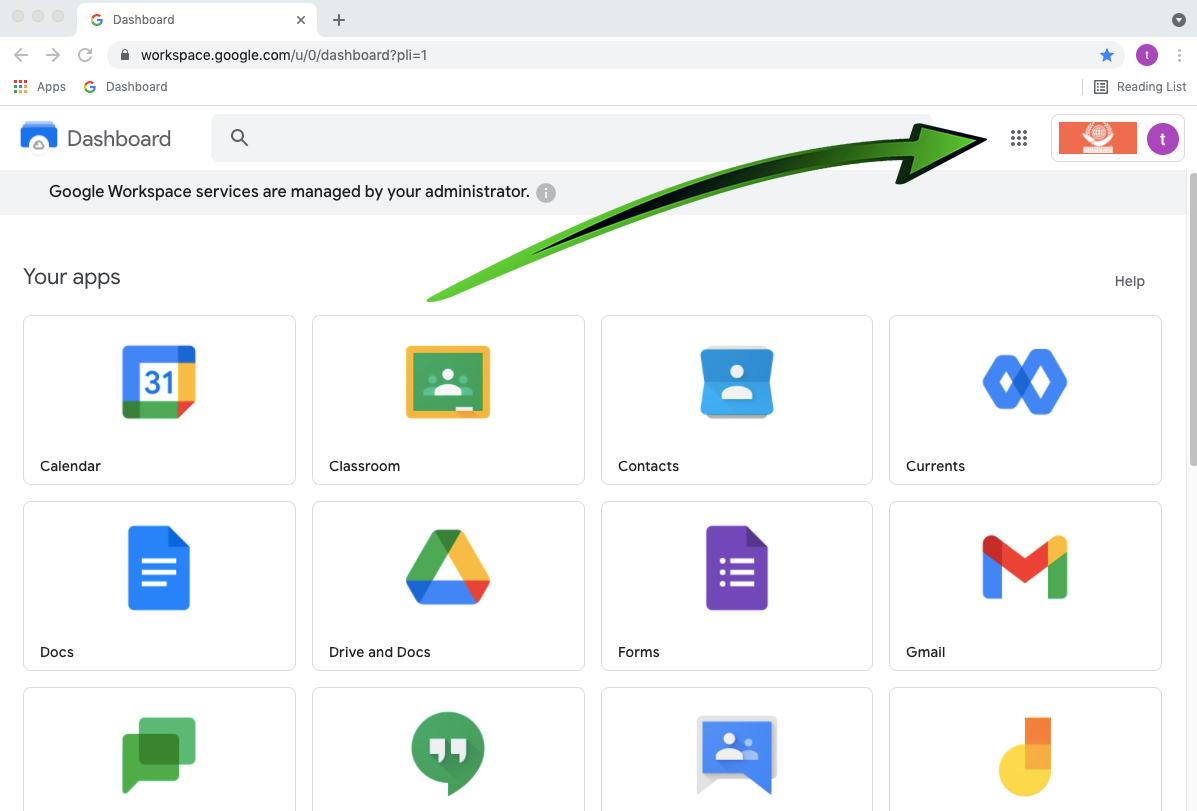Open a new browser tab
Image resolution: width=1197 pixels, height=811 pixels.
[x=339, y=20]
